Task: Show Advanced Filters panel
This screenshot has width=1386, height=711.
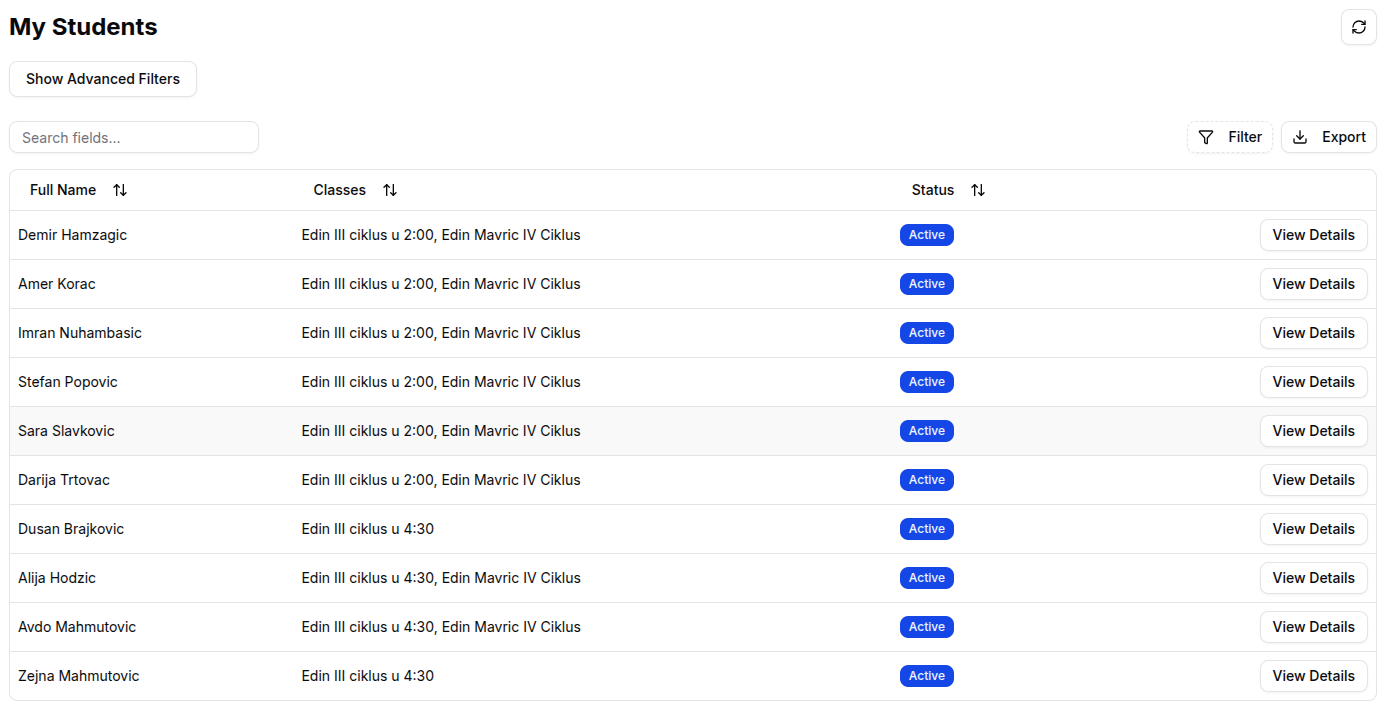Action: [103, 79]
